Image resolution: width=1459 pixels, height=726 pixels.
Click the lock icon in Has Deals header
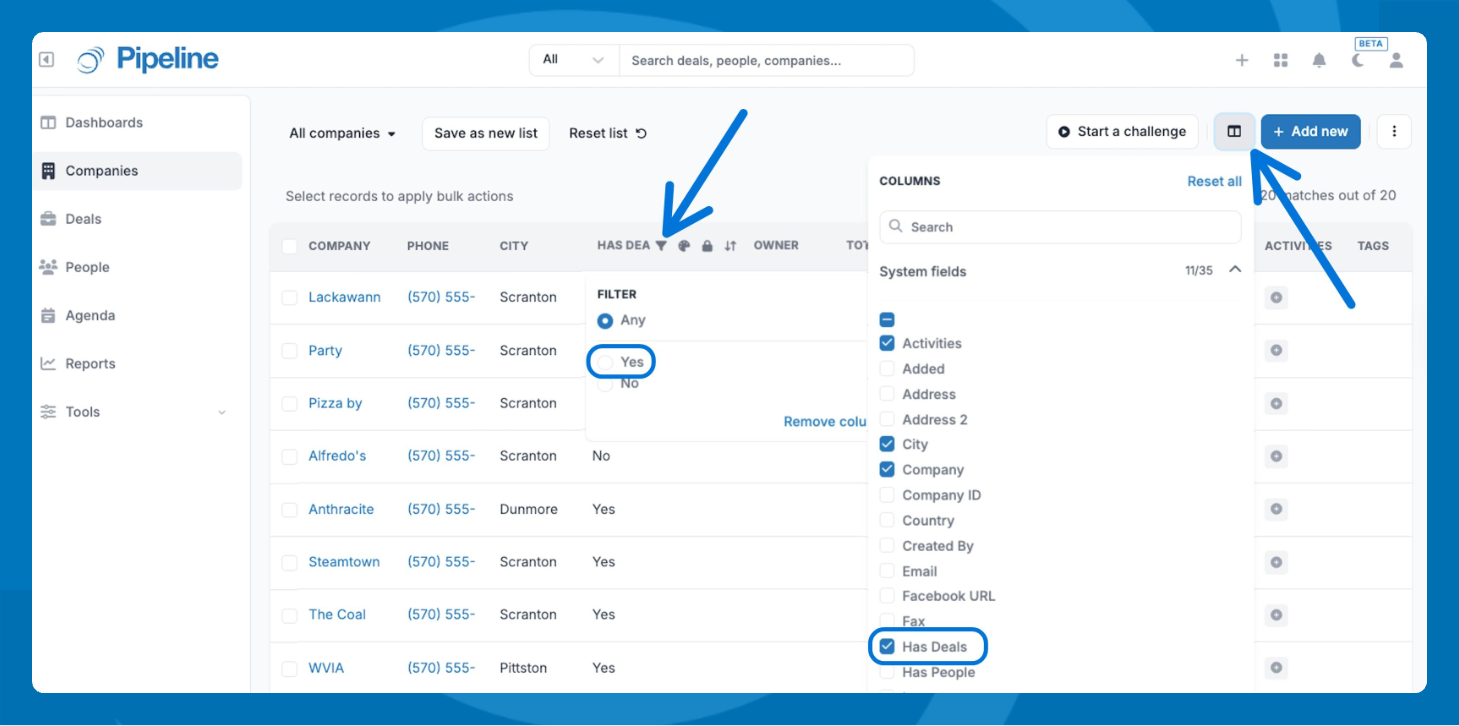707,246
